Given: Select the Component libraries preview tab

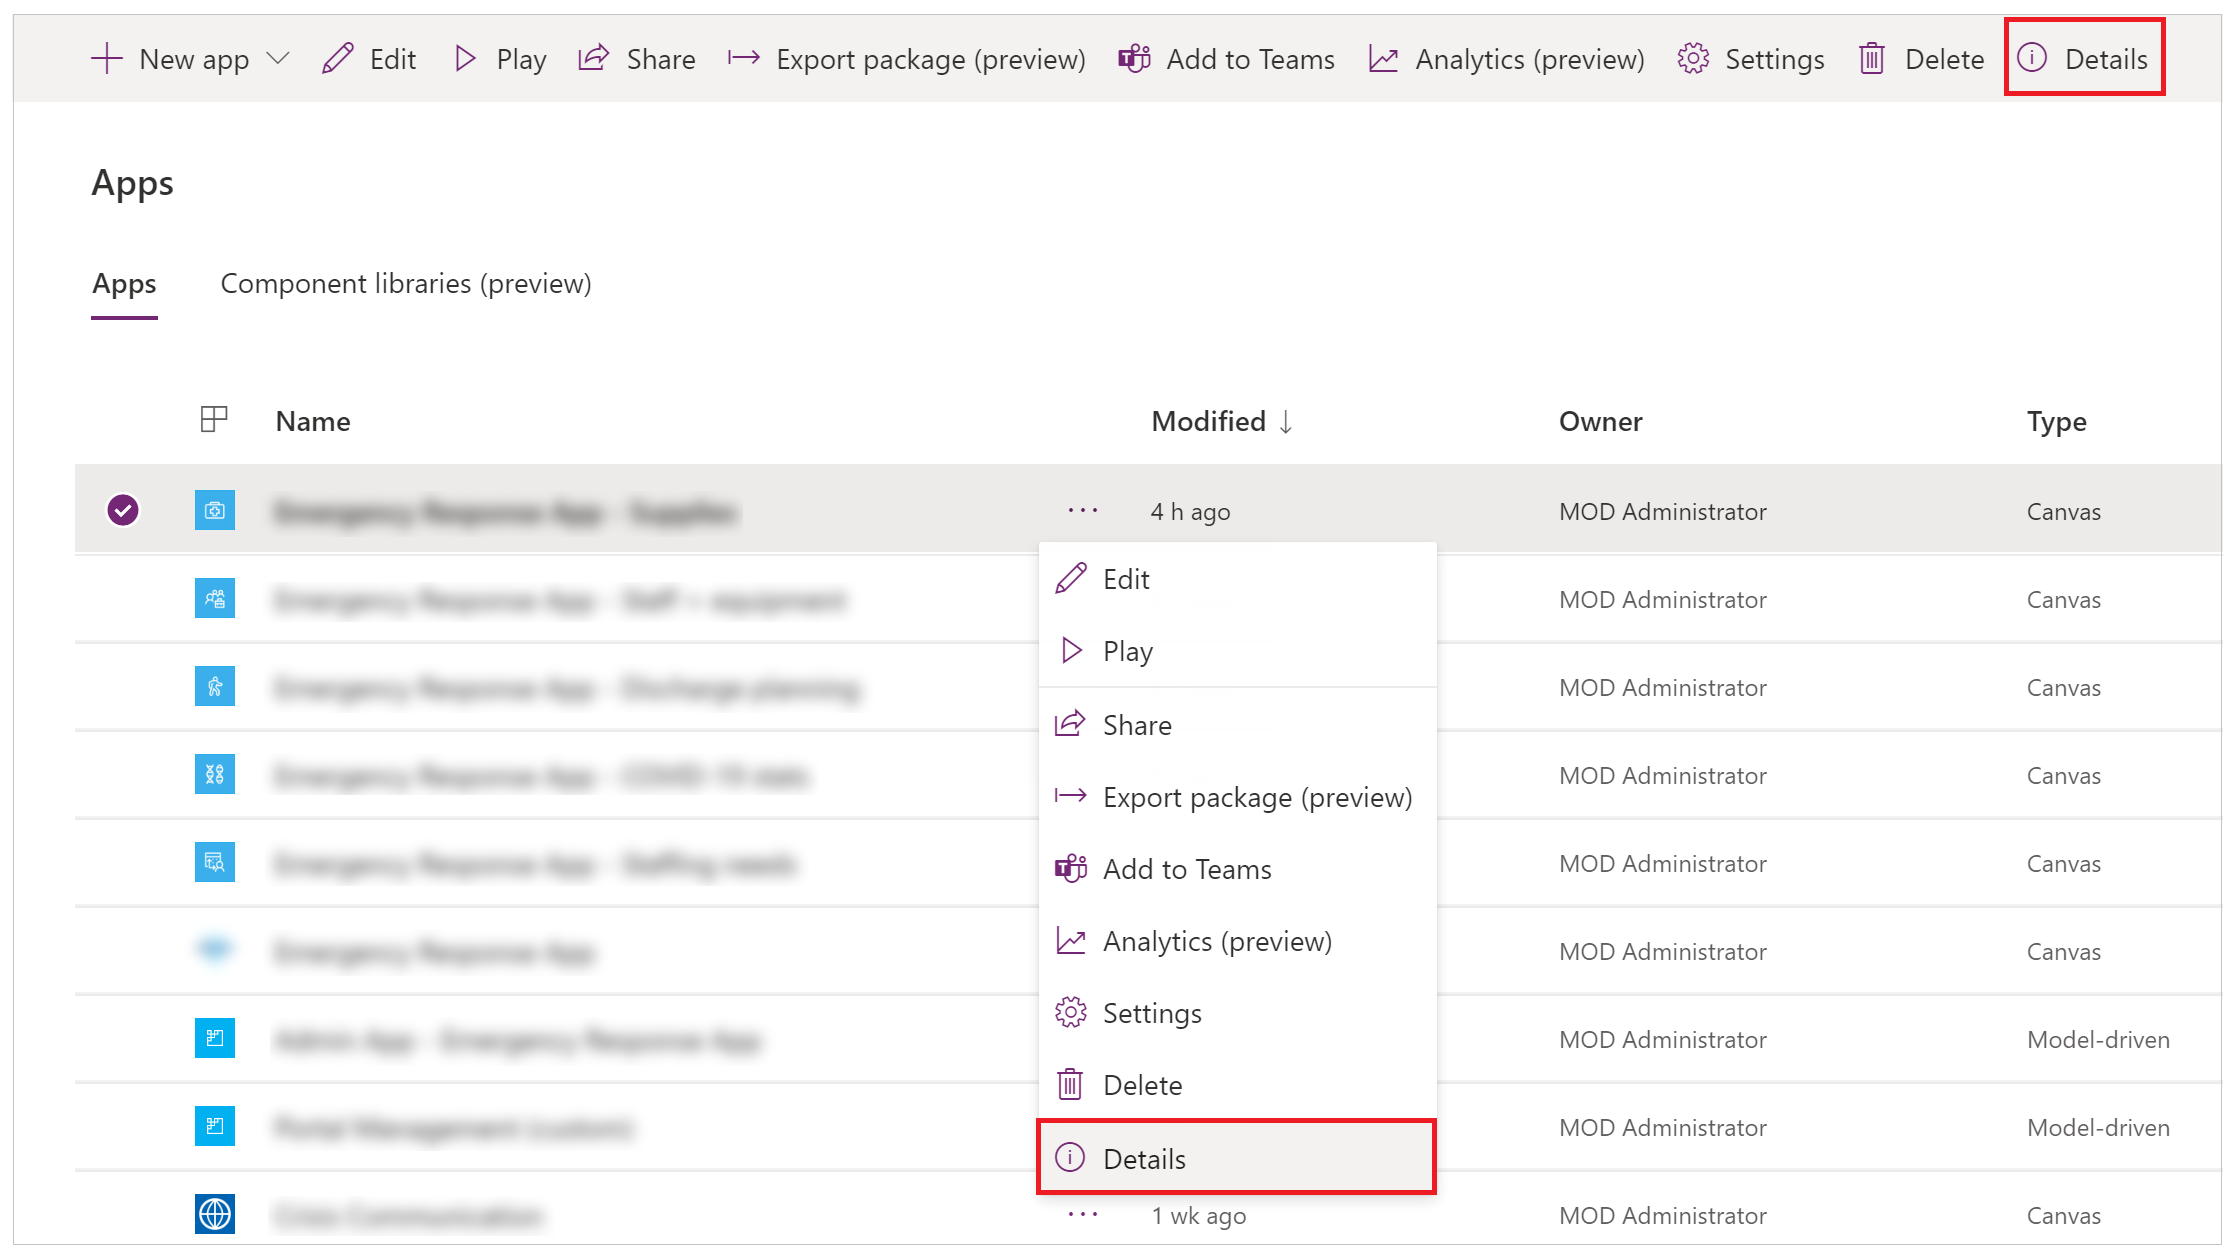Looking at the screenshot, I should click(x=406, y=282).
